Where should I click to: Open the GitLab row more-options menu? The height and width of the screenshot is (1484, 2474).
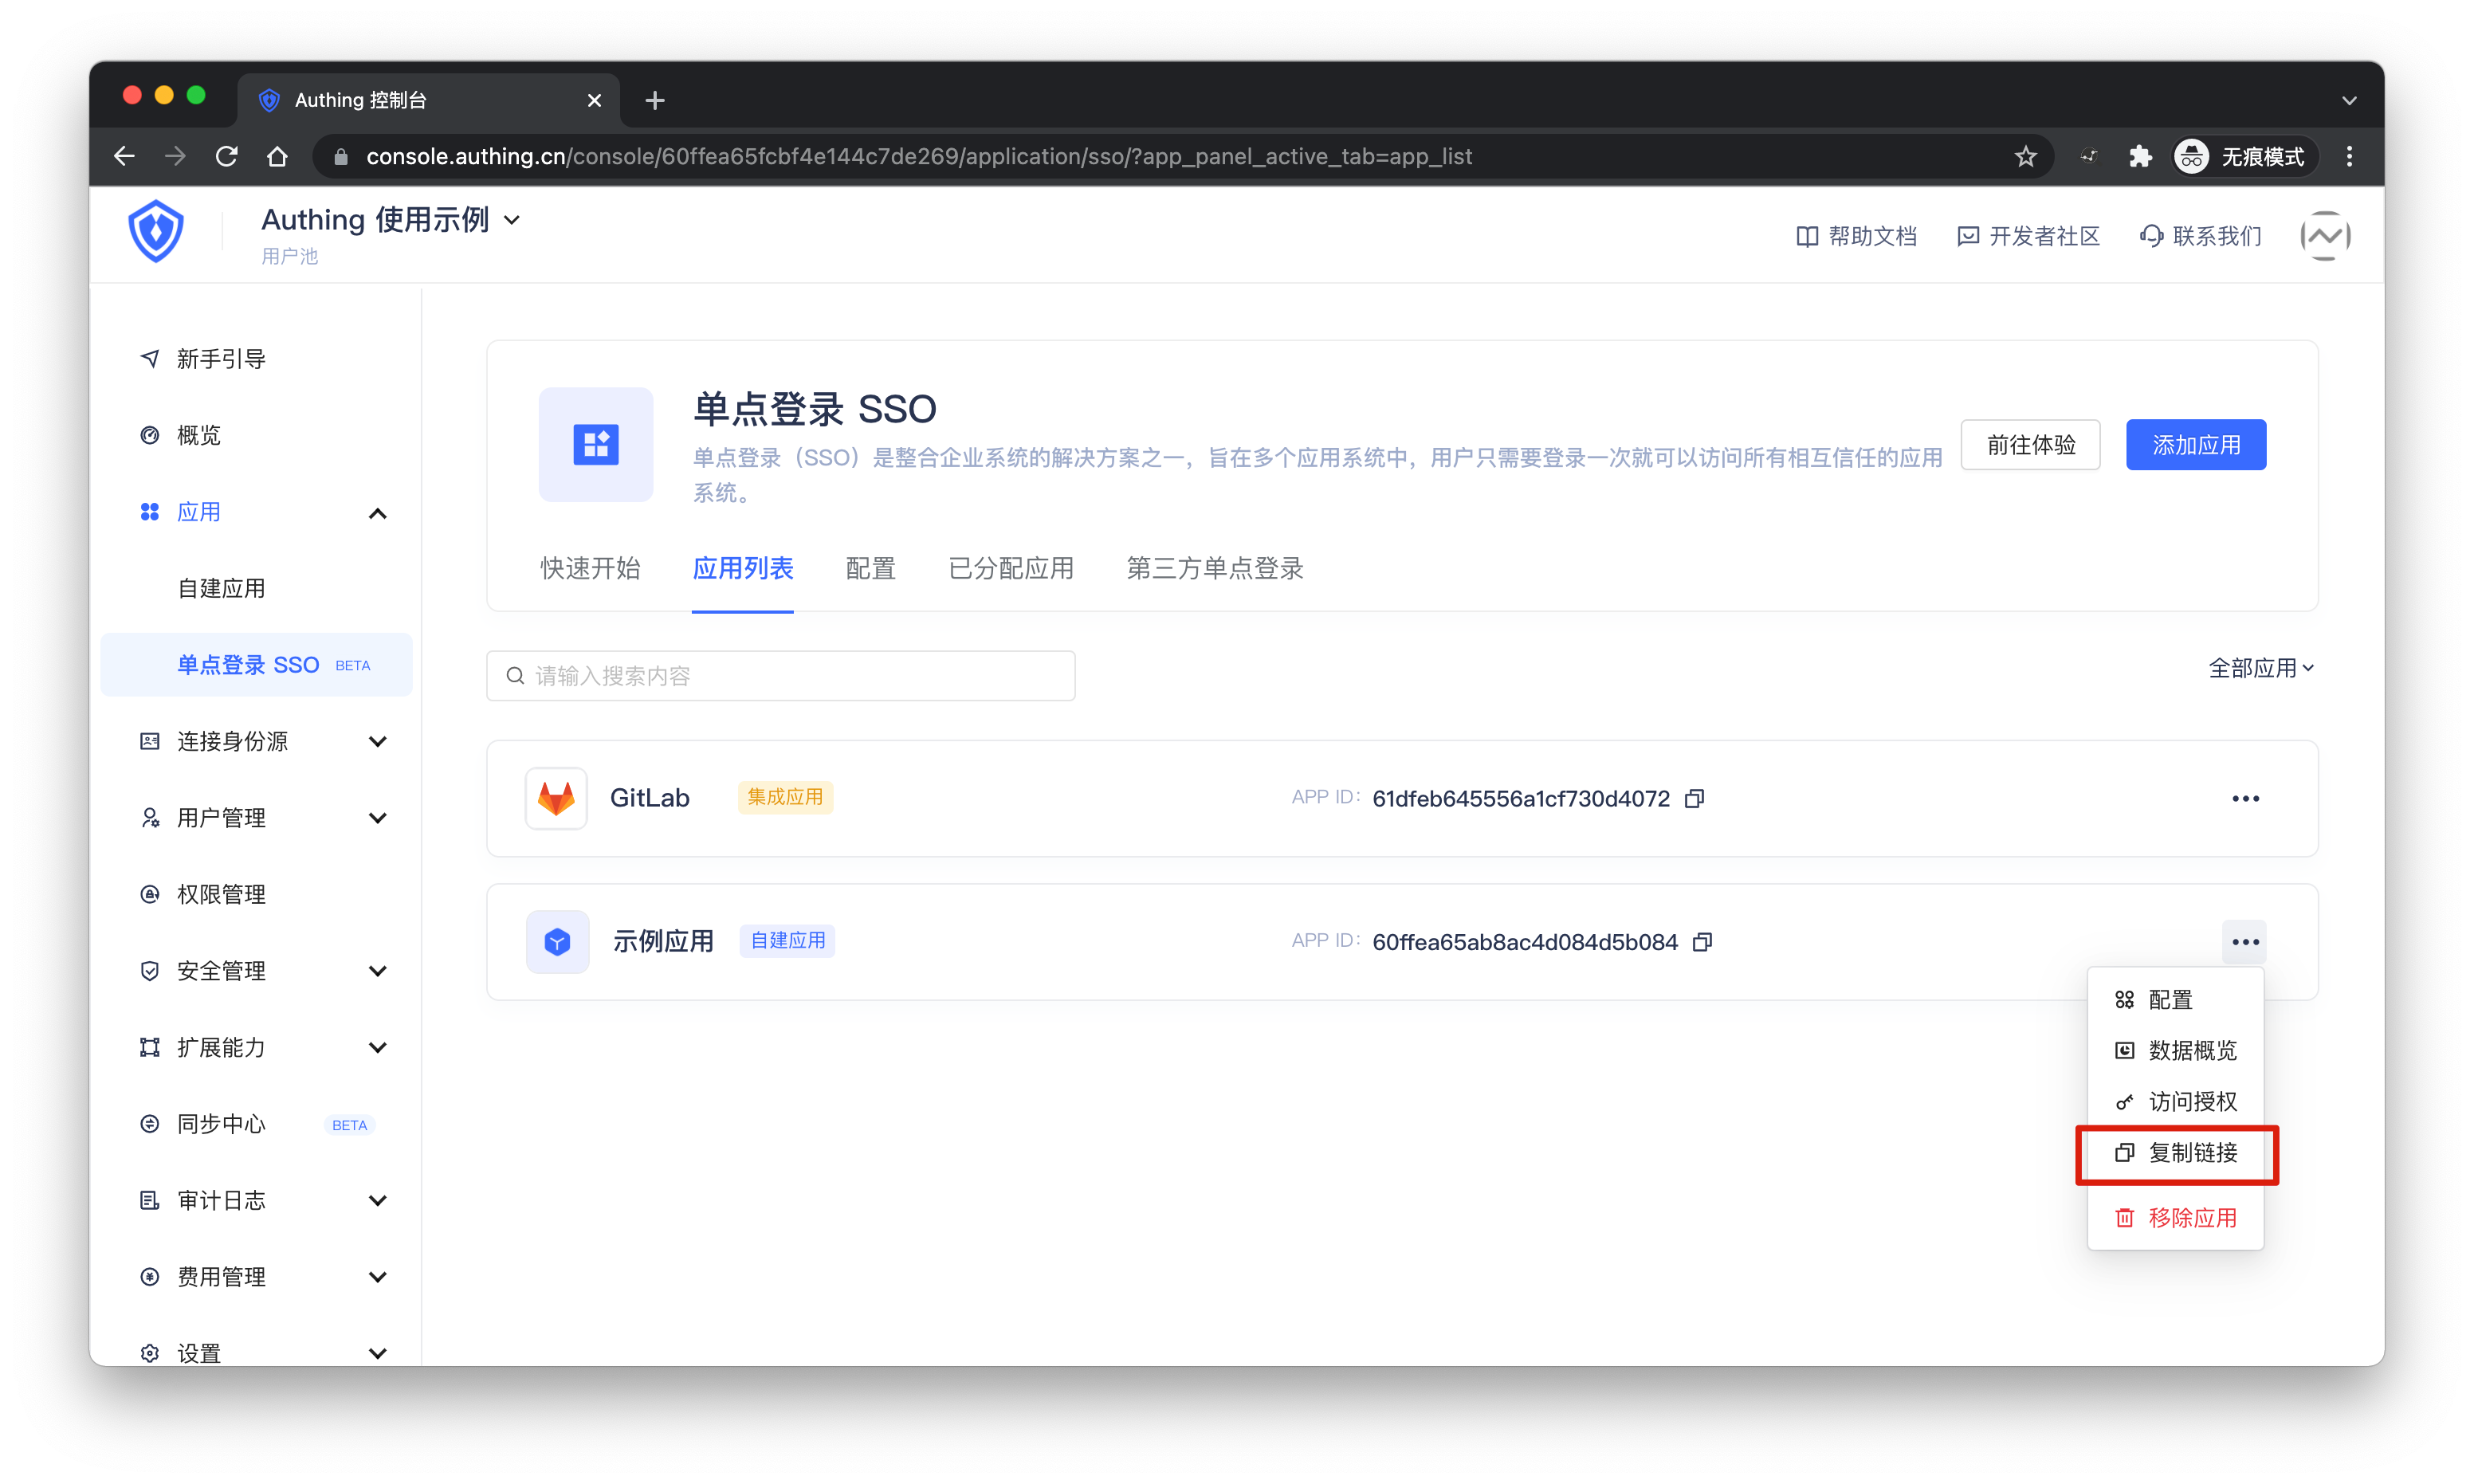coord(2245,798)
